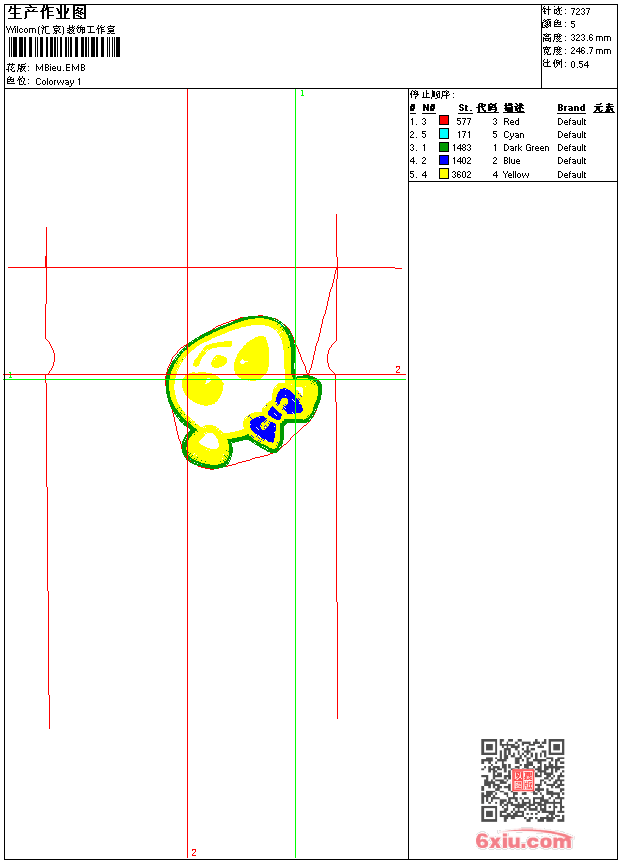Select the barcode under the studio name
This screenshot has width=620, height=860.
pos(64,47)
